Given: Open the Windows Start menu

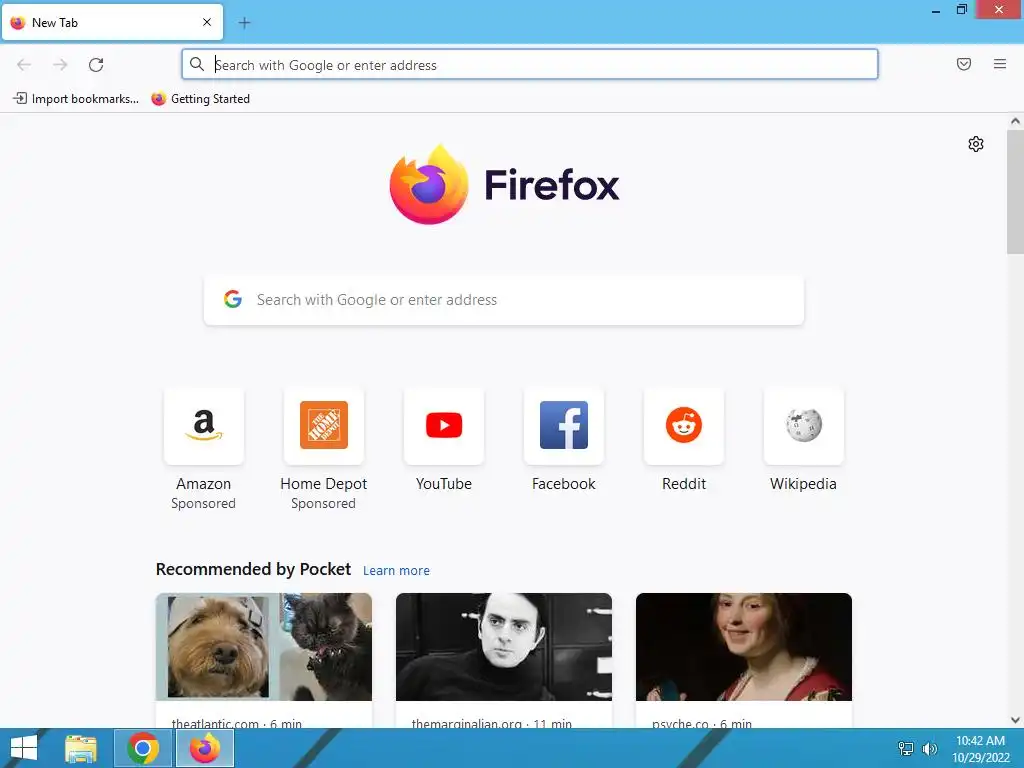Looking at the screenshot, I should 24,748.
